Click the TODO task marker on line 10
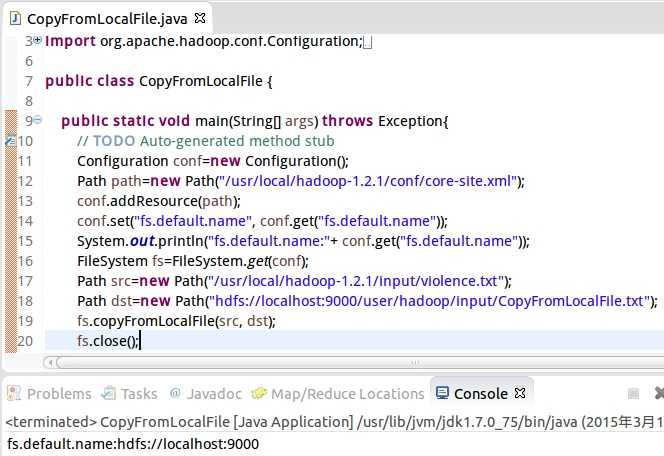Viewport: 664px width, 456px height. (x=10, y=140)
